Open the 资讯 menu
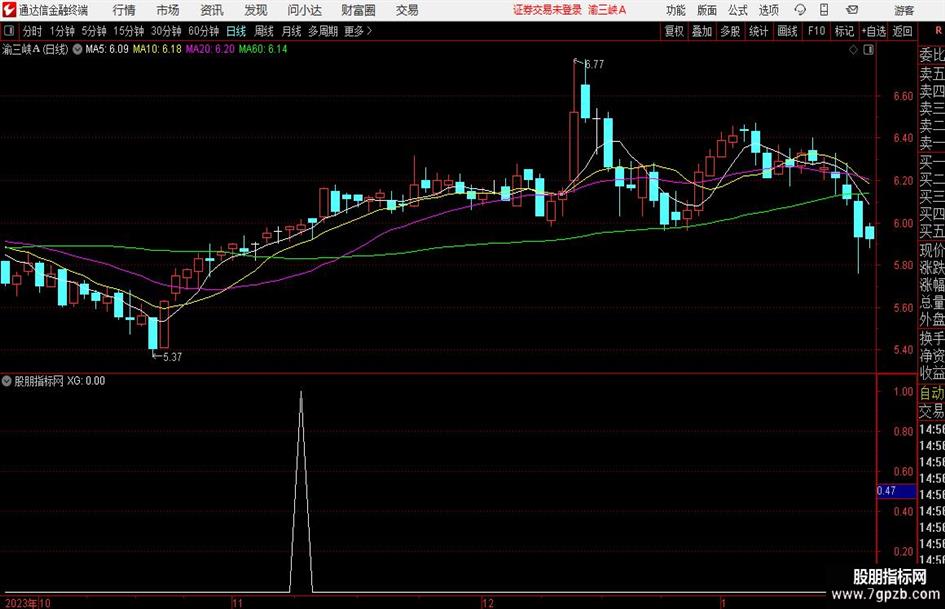 click(x=212, y=10)
